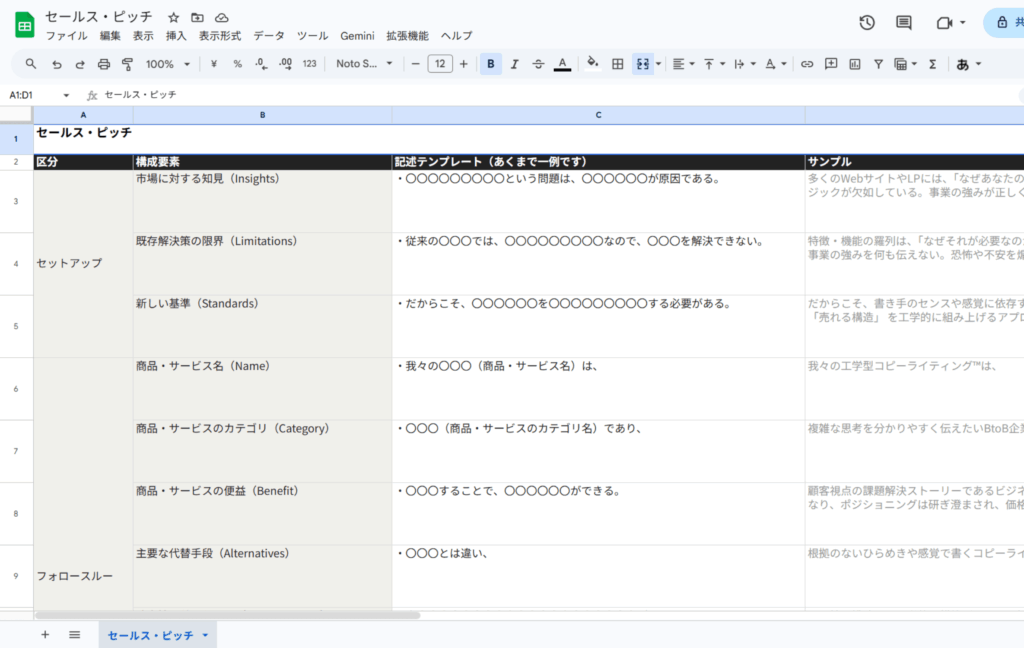Star the document セールス・ピッチ

(x=174, y=18)
